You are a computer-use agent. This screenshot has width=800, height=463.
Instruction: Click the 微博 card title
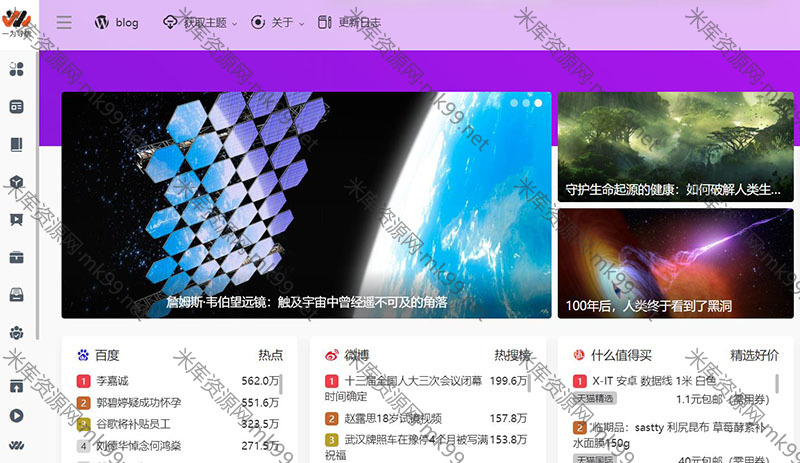click(356, 355)
